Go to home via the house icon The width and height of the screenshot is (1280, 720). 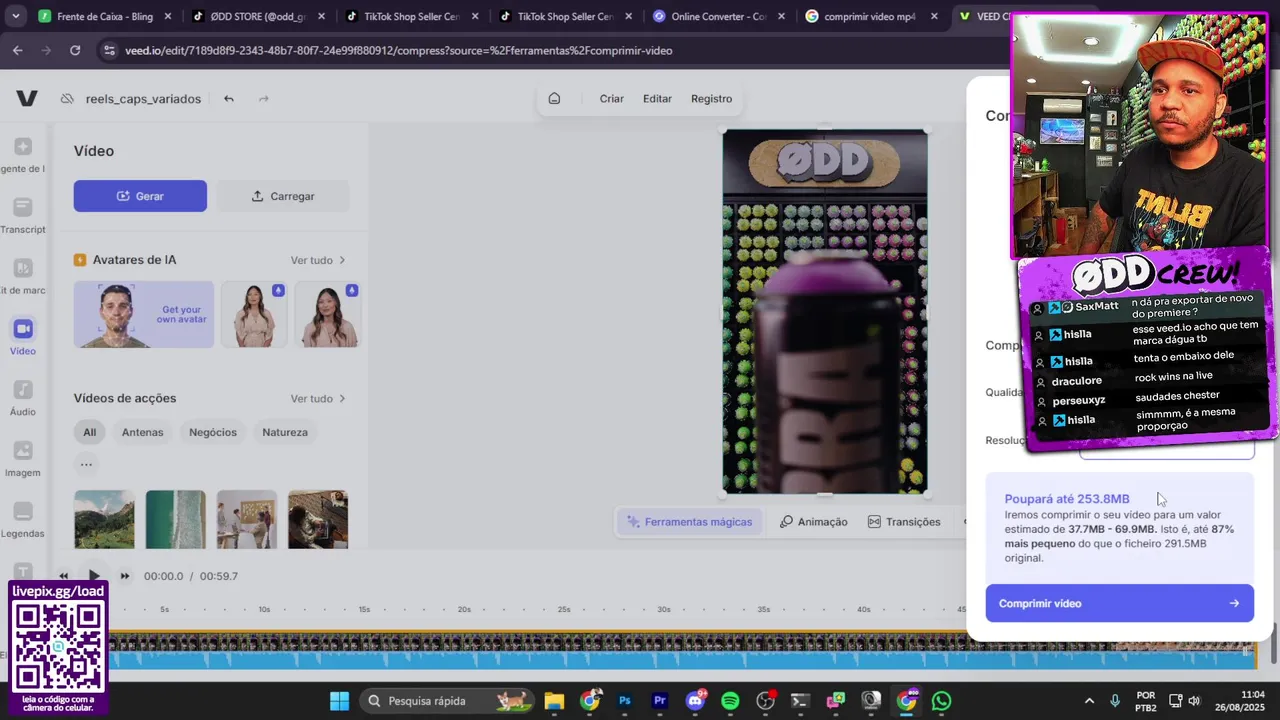coord(554,98)
